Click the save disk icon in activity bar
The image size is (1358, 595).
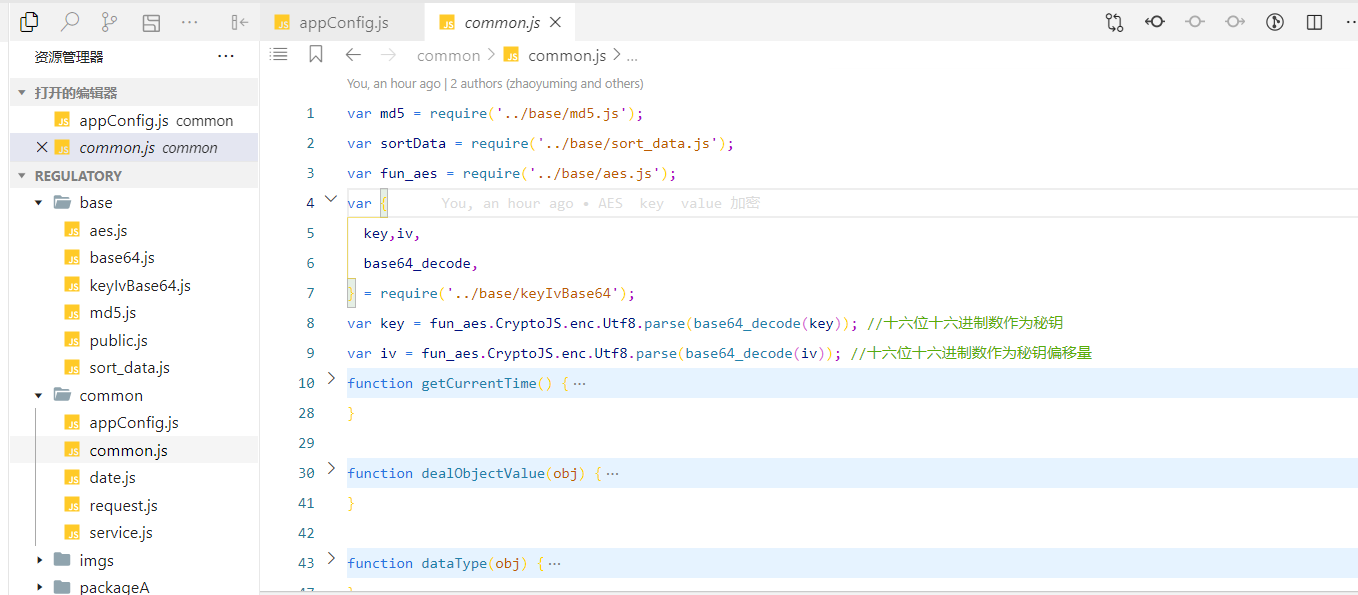click(x=151, y=21)
